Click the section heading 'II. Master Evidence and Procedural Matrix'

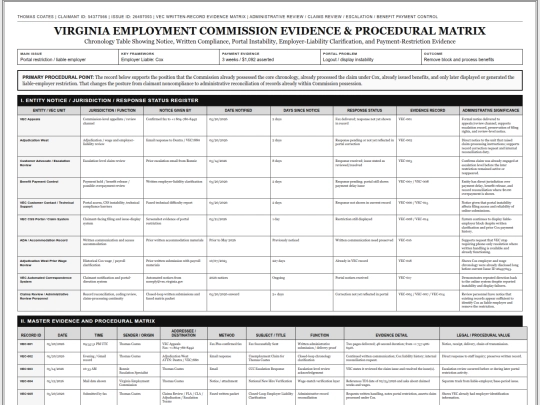point(88,321)
